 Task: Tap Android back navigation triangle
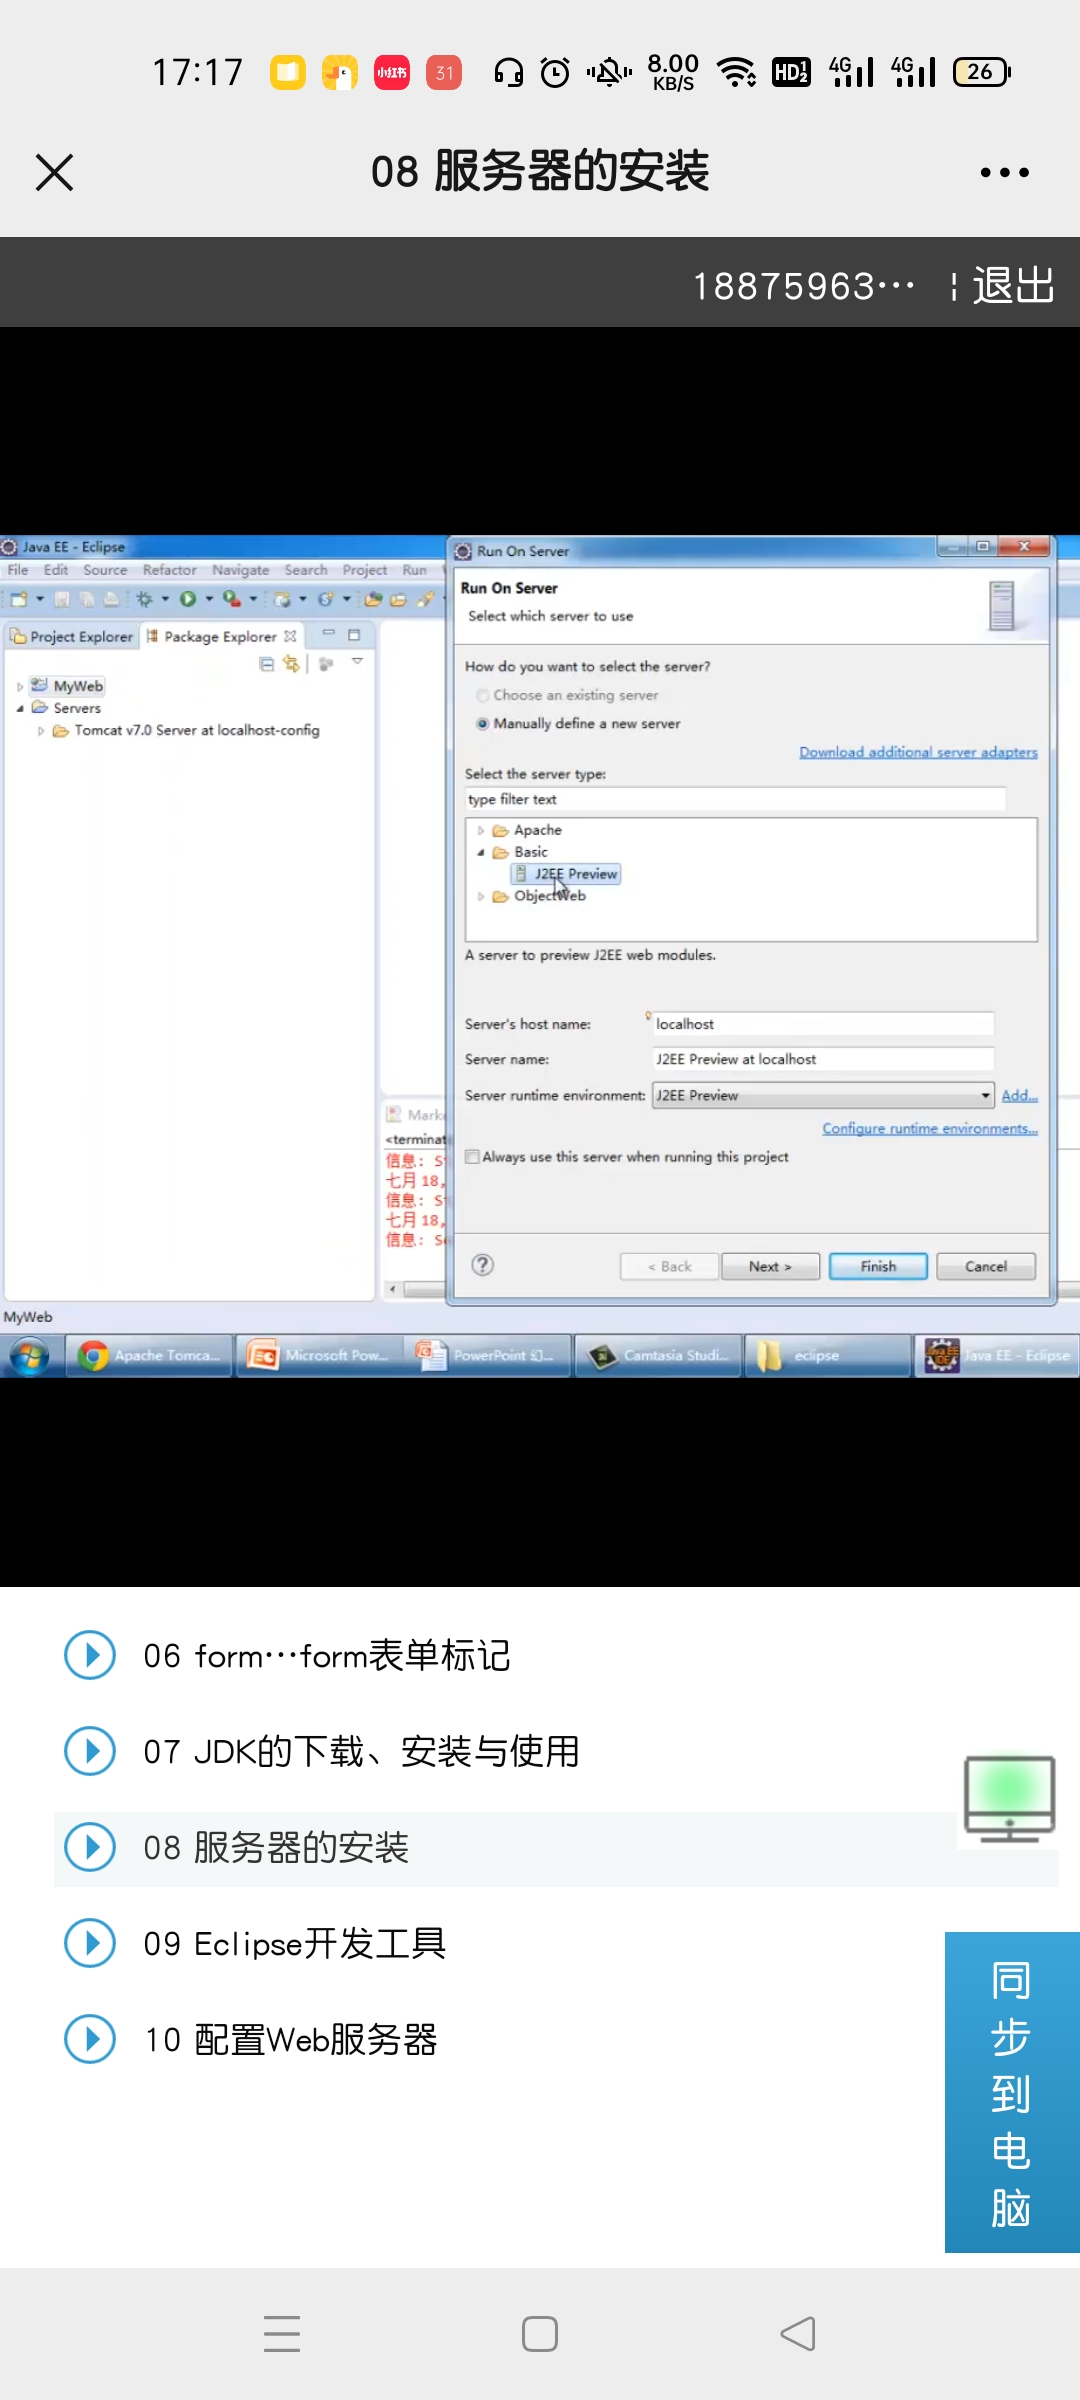798,2334
